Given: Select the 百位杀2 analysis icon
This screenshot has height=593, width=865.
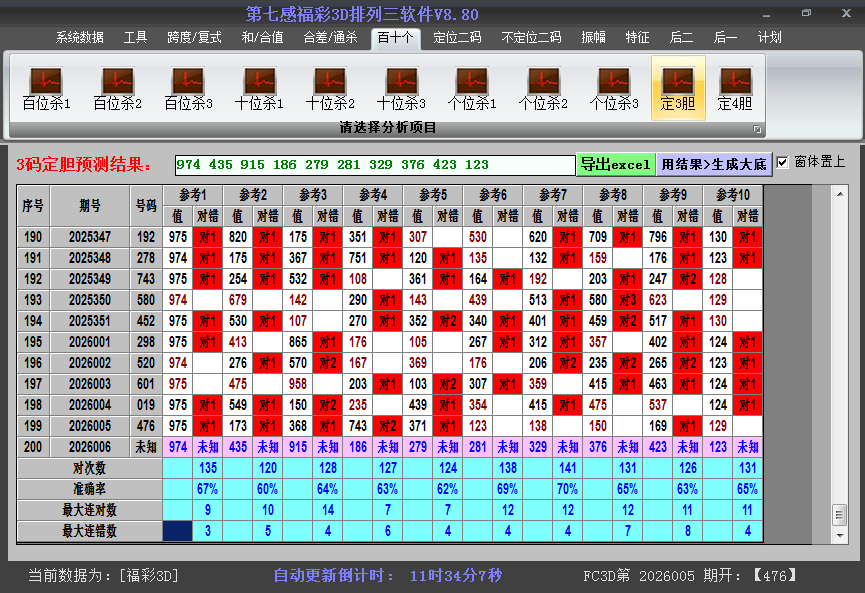Looking at the screenshot, I should click(117, 88).
